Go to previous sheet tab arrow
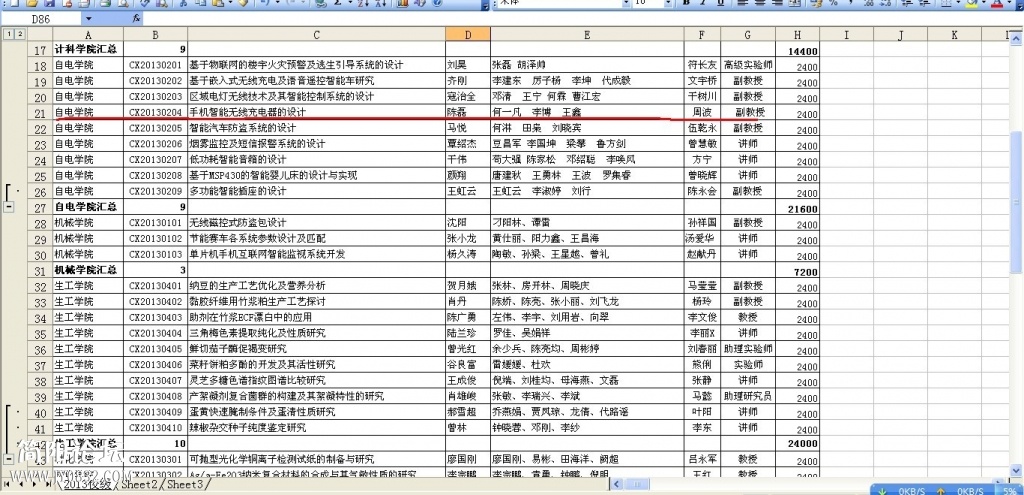This screenshot has height=495, width=1024. click(22, 485)
